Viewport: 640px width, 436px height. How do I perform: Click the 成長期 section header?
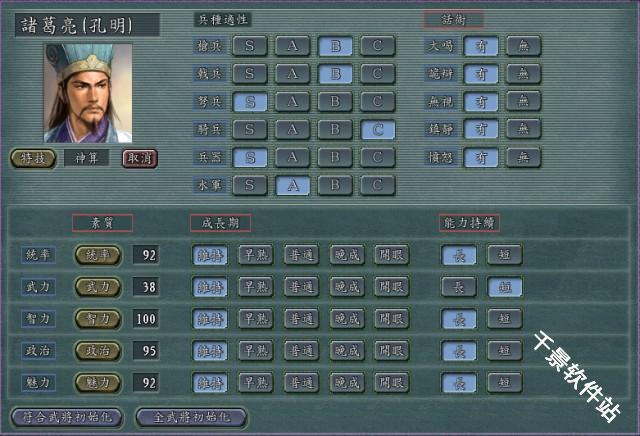click(x=220, y=223)
